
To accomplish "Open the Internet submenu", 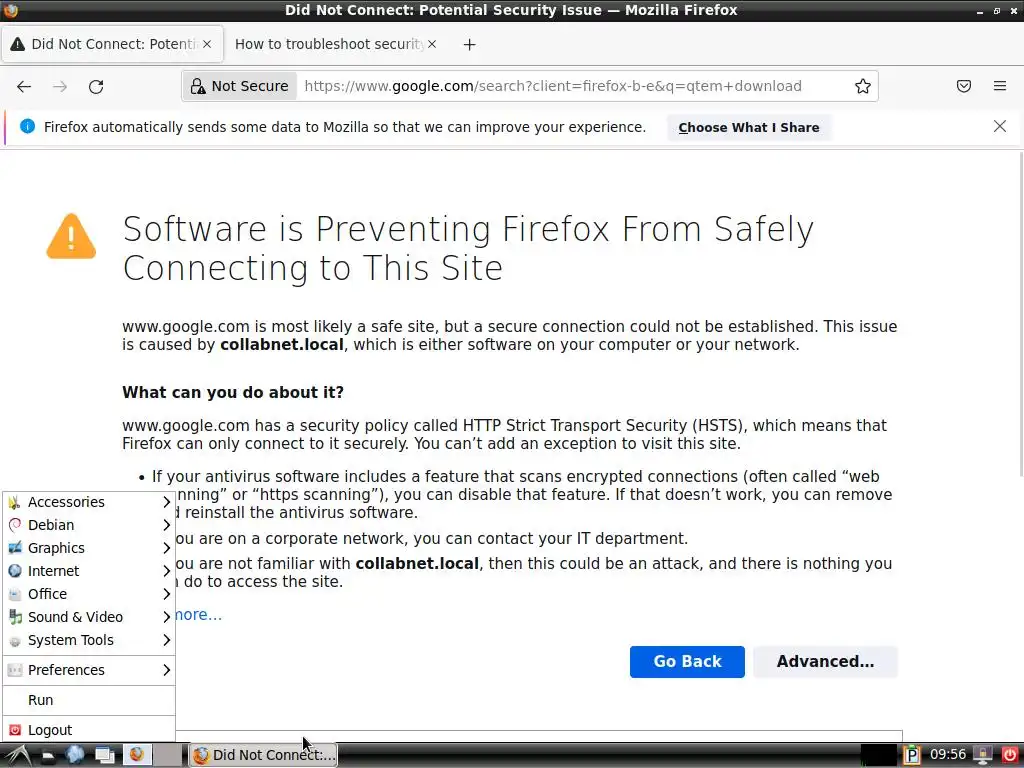I will point(89,571).
